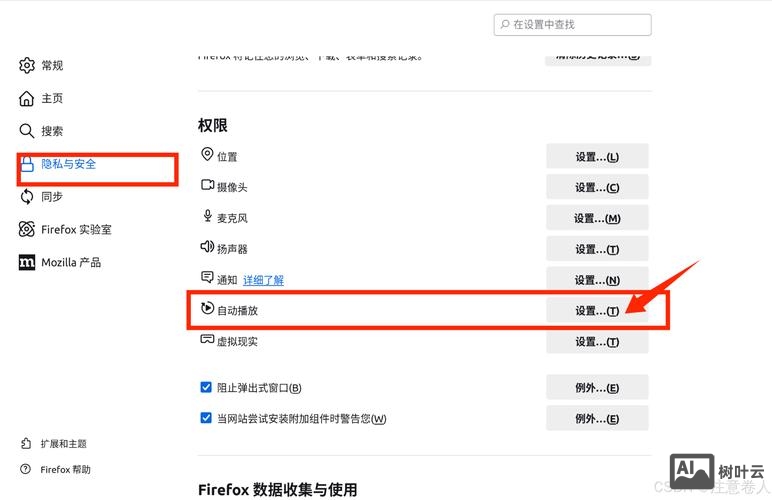This screenshot has height=500, width=772.
Task: Click the 麦克风 label text
Action: pos(232,218)
